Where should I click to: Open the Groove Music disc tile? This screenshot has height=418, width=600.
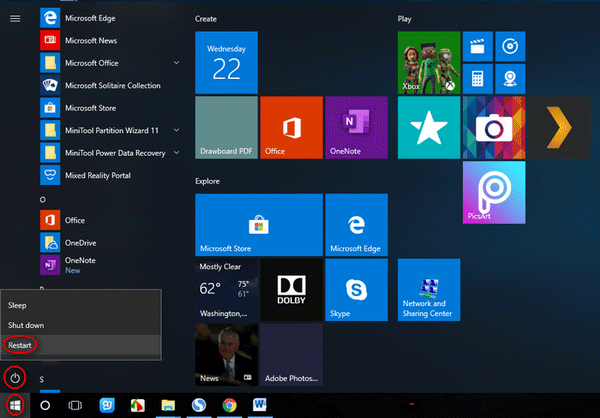pos(510,46)
